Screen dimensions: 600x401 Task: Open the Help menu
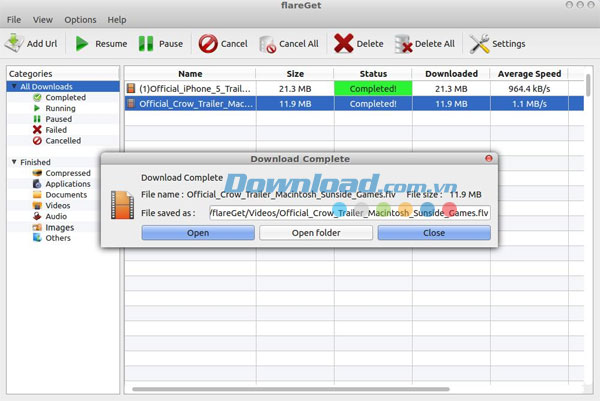(x=117, y=20)
